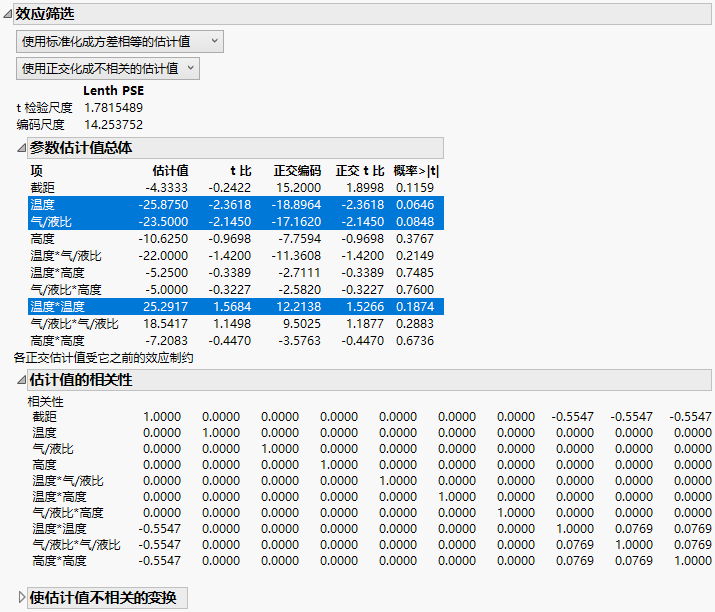Click the probability value 0.0848
Screen dimensions: 715x612
pos(415,222)
